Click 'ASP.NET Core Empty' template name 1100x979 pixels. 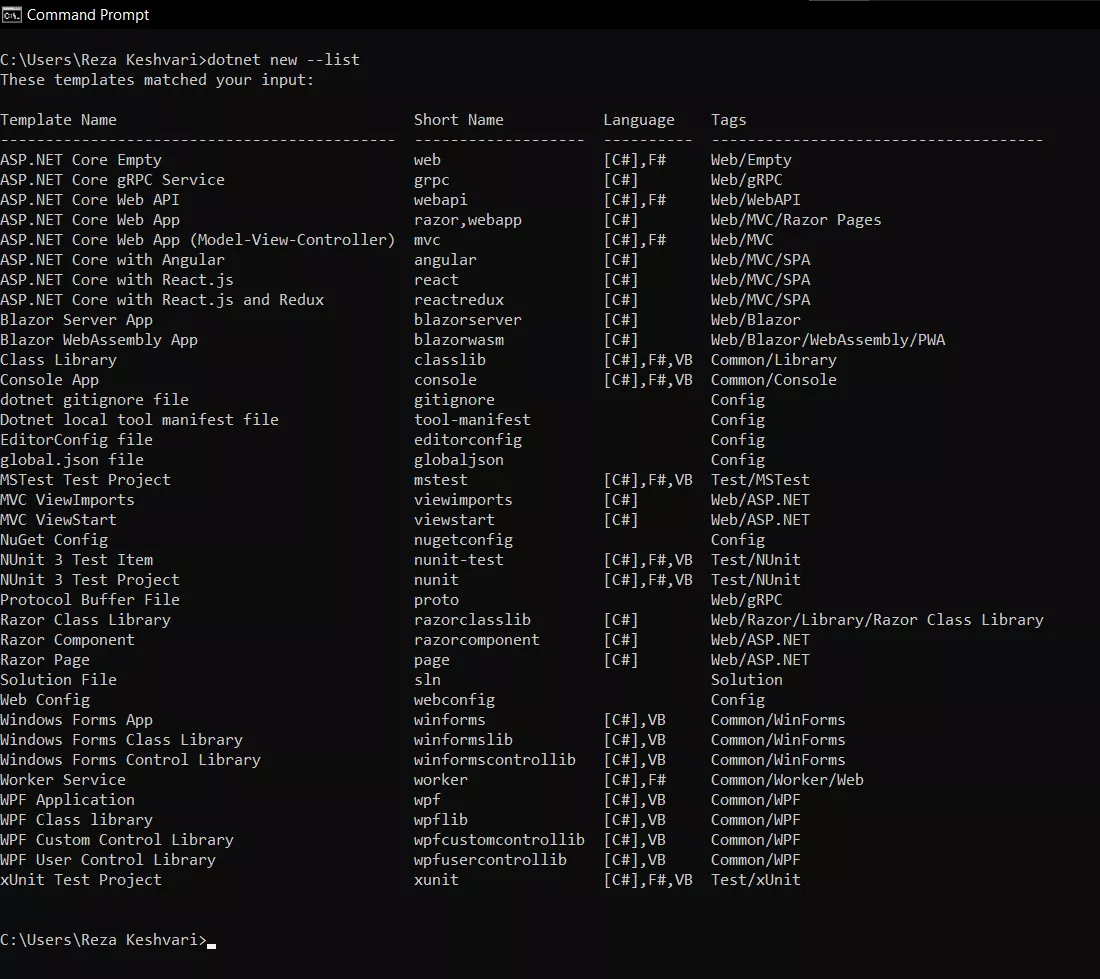pyautogui.click(x=81, y=160)
